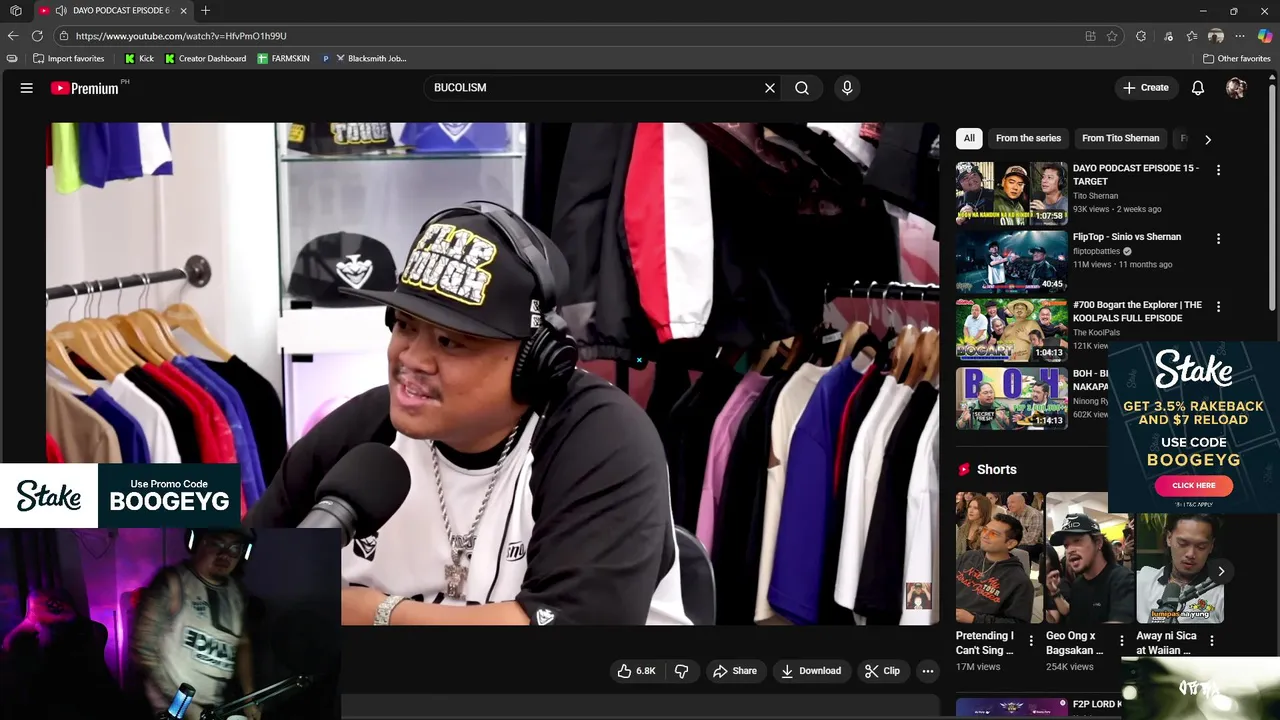Viewport: 1280px width, 720px height.
Task: Open options for Away ni Sica short
Action: [x=1212, y=641]
